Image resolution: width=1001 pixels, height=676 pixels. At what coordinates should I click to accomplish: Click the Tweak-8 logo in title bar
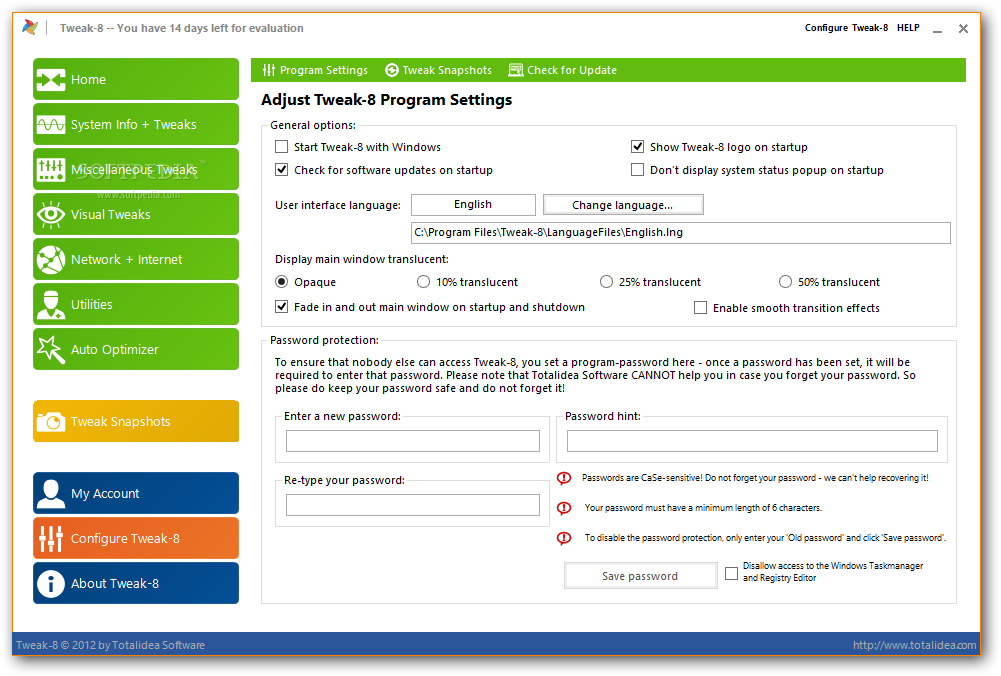pos(29,27)
